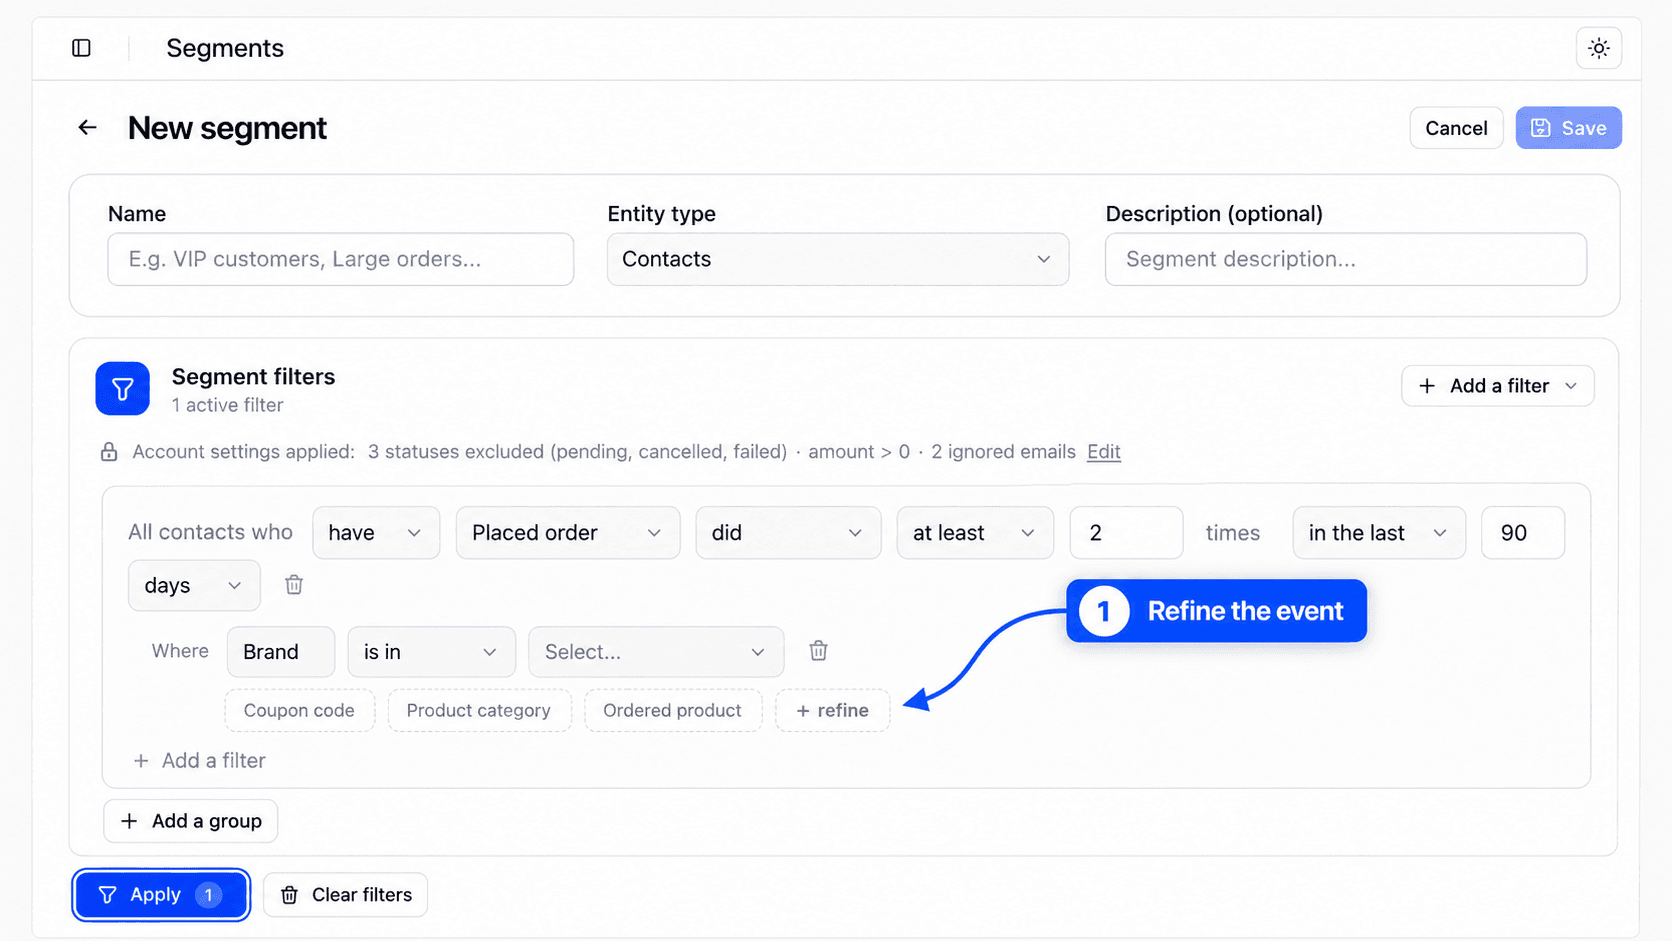Change the 'at least' comparator dropdown
Image resolution: width=1672 pixels, height=941 pixels.
click(974, 533)
